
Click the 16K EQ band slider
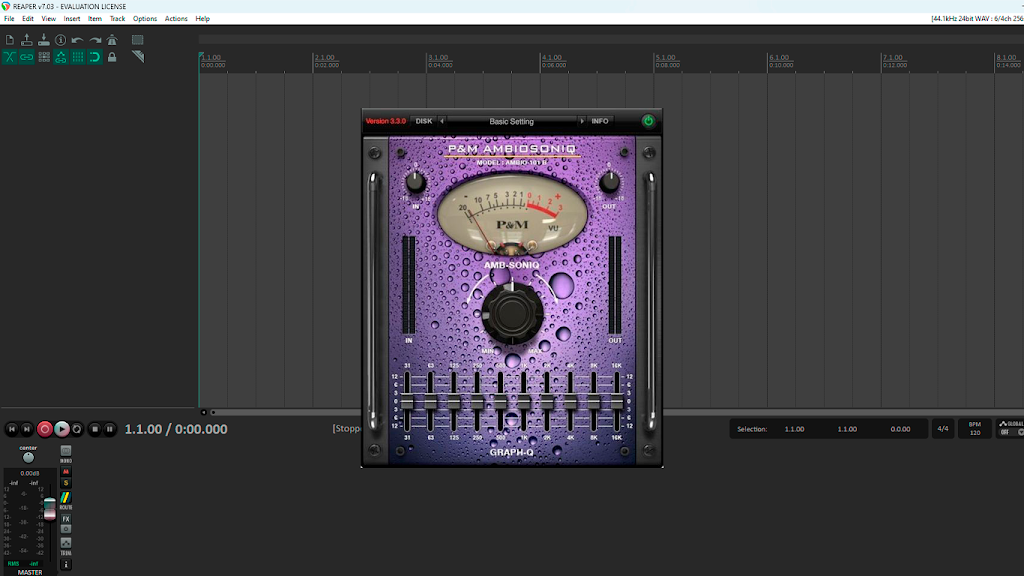click(x=617, y=402)
